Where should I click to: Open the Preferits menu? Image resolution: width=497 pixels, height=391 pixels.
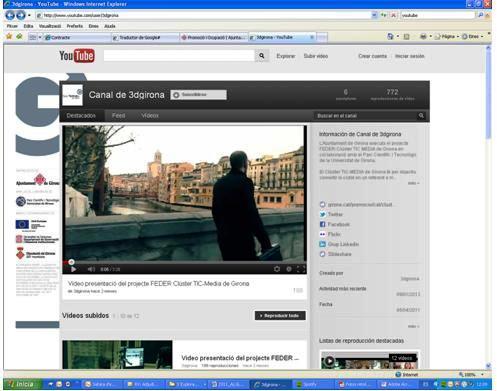coord(75,26)
